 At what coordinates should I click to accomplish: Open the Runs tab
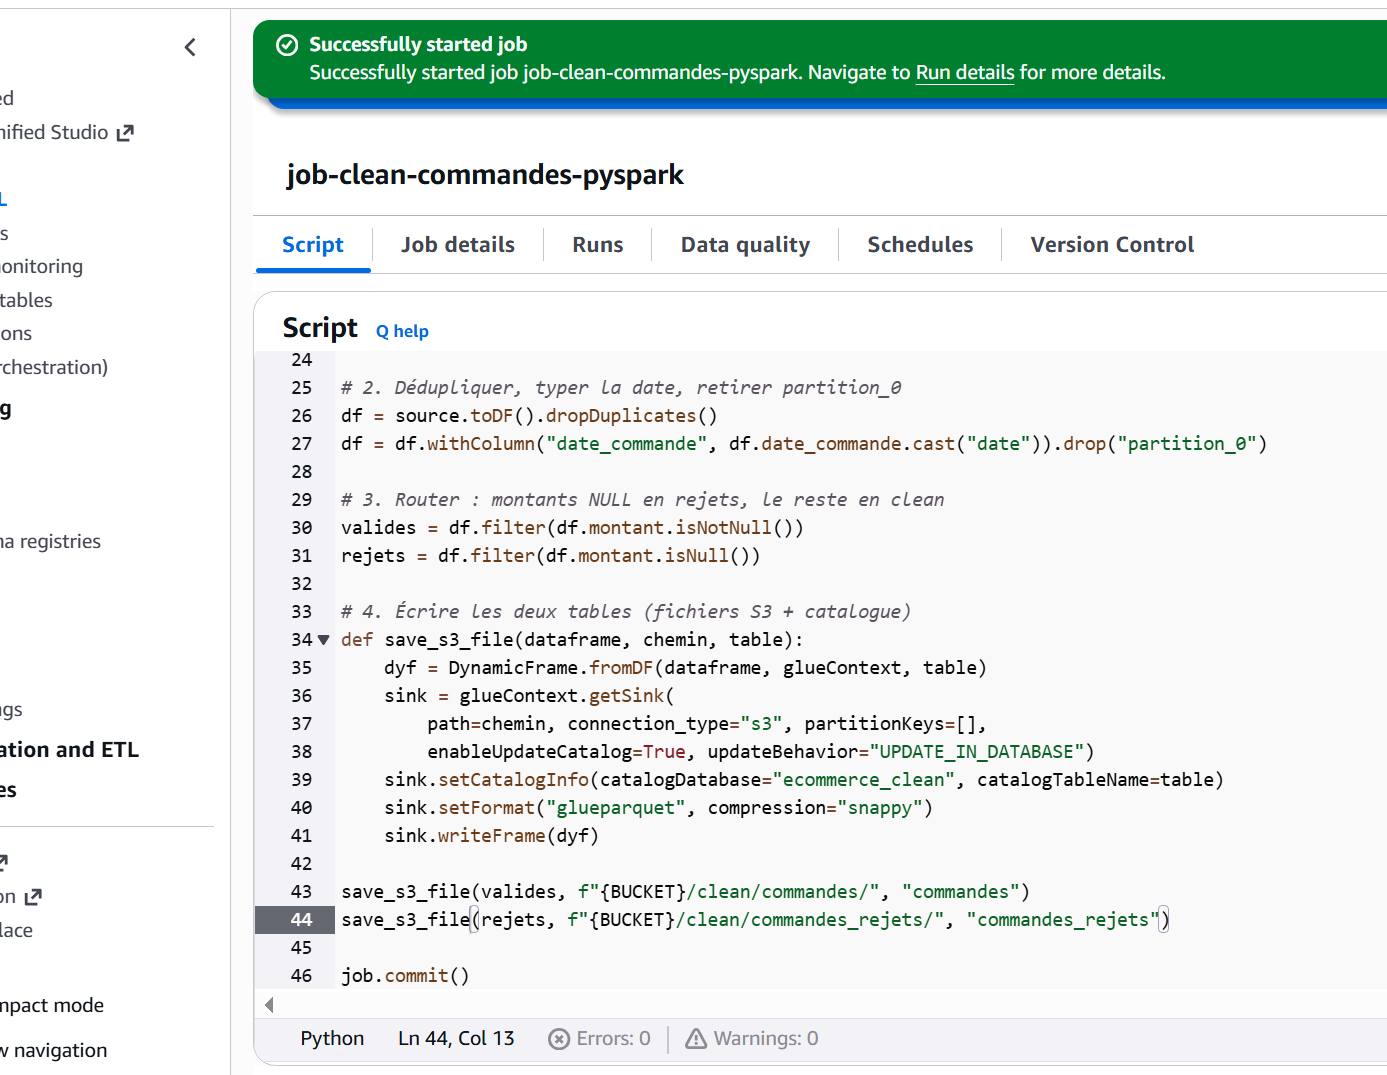pos(598,245)
